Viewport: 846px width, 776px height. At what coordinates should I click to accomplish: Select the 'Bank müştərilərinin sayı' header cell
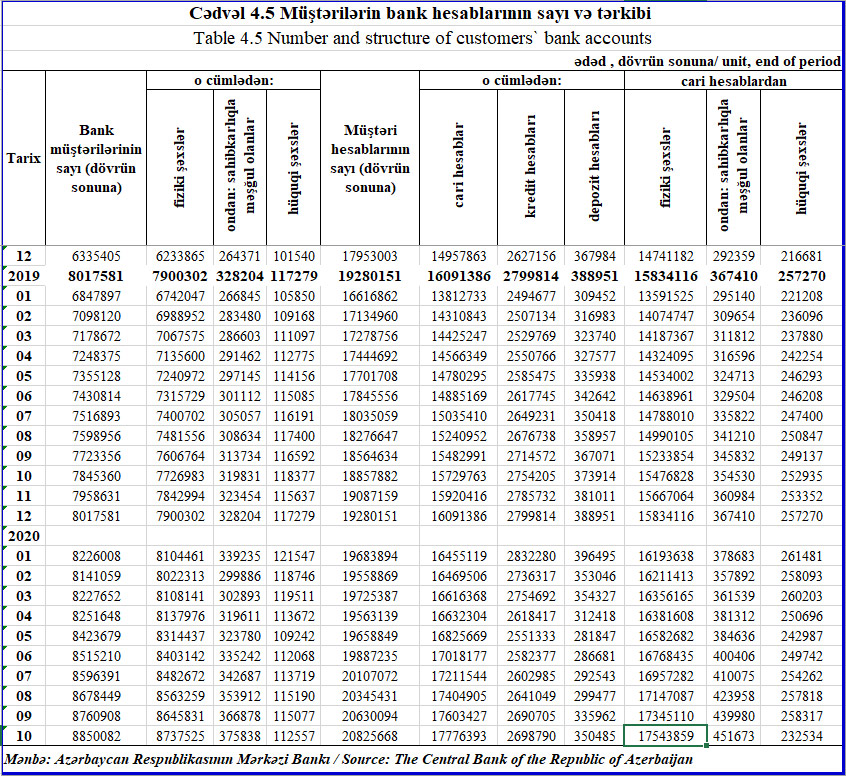[x=96, y=158]
